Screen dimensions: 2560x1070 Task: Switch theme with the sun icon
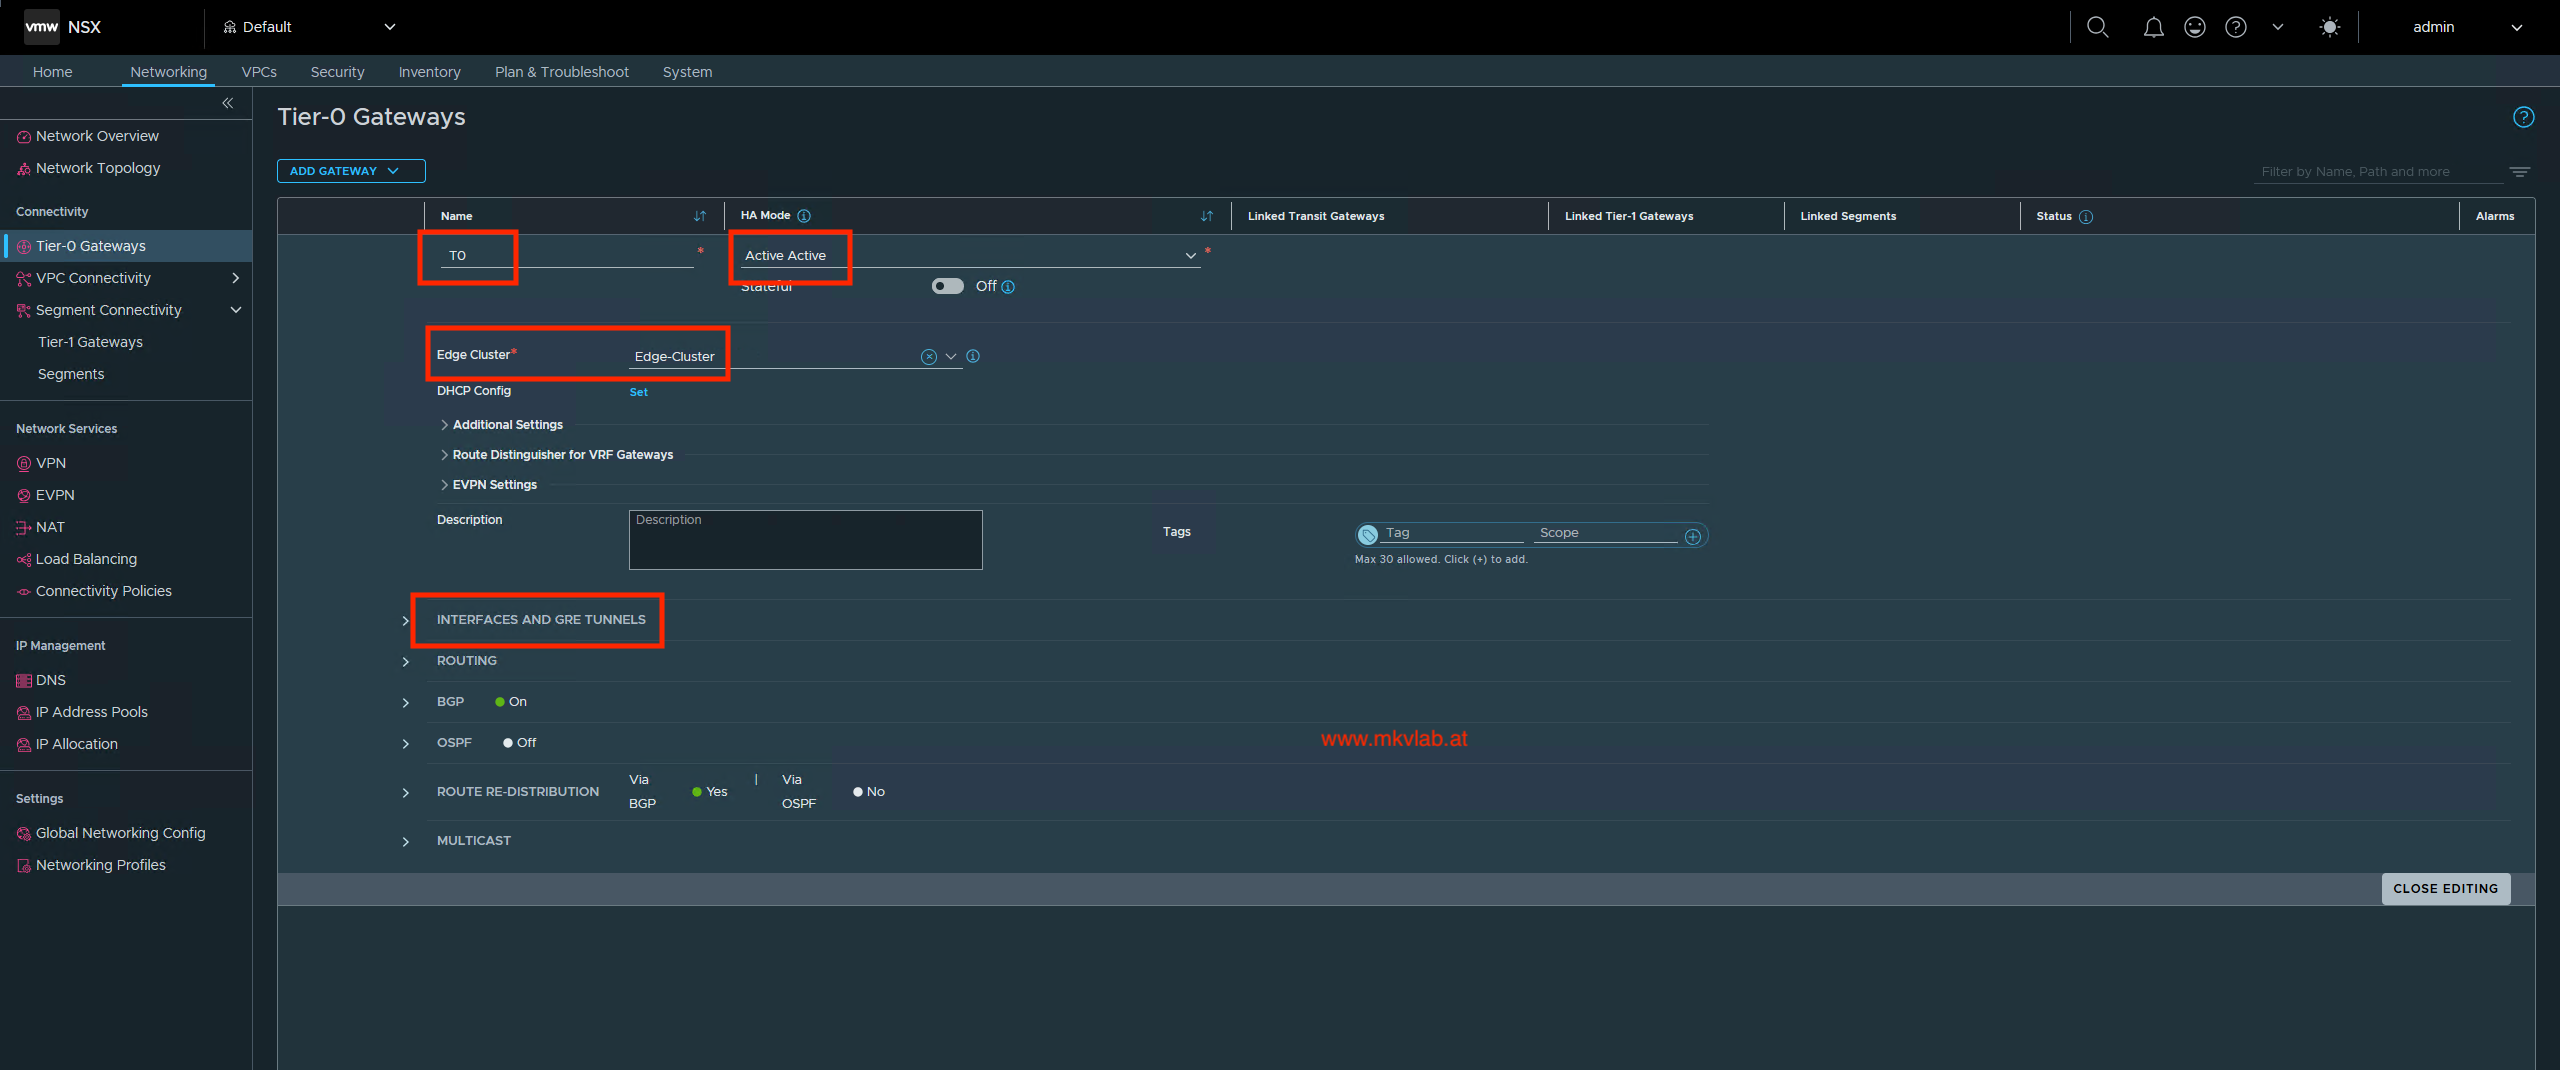point(2329,27)
